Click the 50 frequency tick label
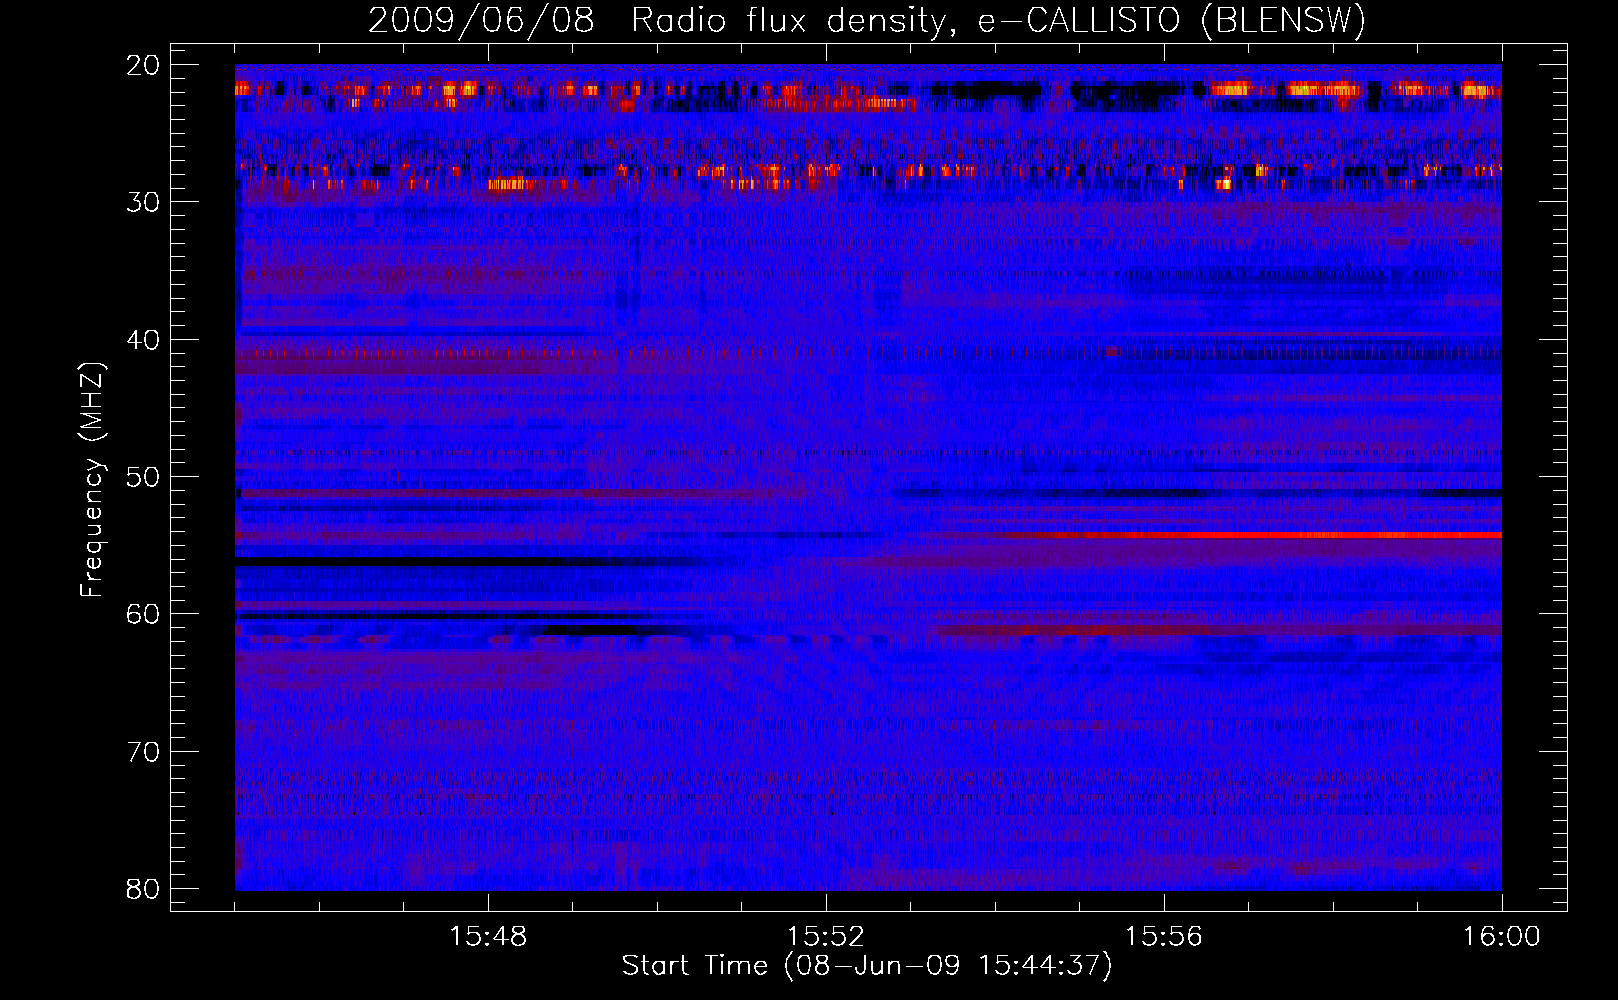Image resolution: width=1618 pixels, height=1000 pixels. coord(144,477)
